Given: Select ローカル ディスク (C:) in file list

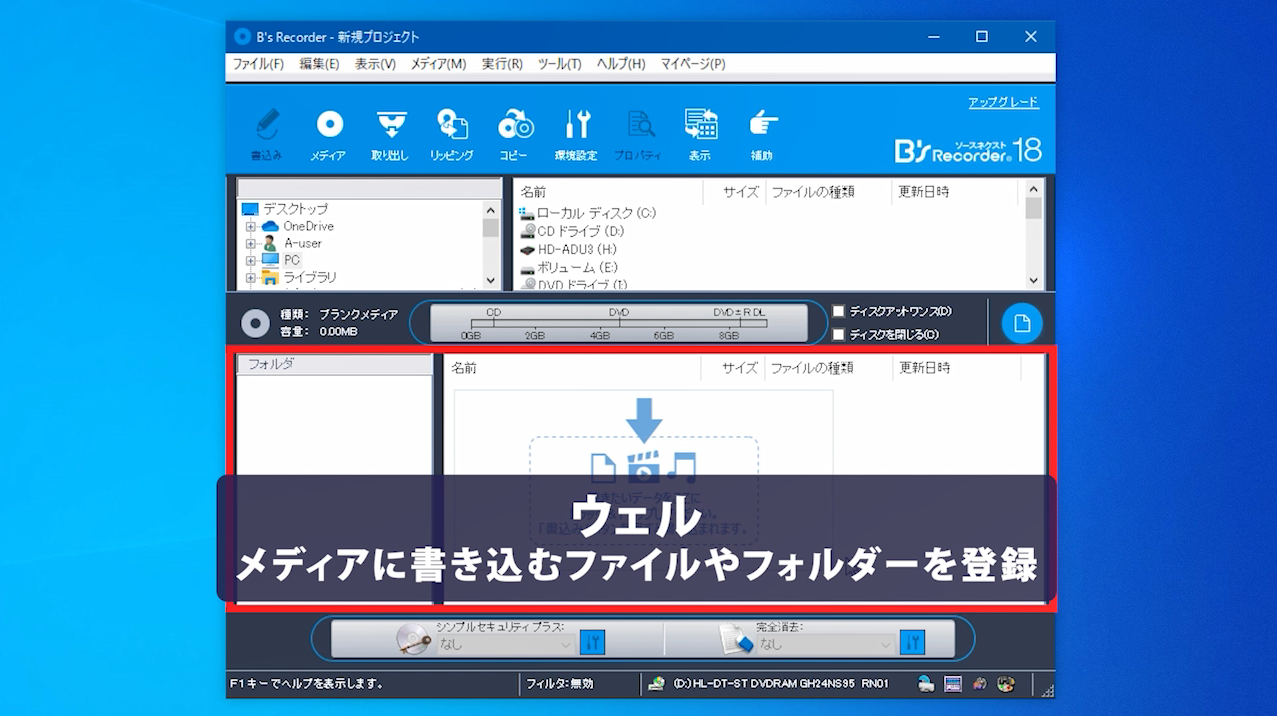Looking at the screenshot, I should click(x=595, y=213).
